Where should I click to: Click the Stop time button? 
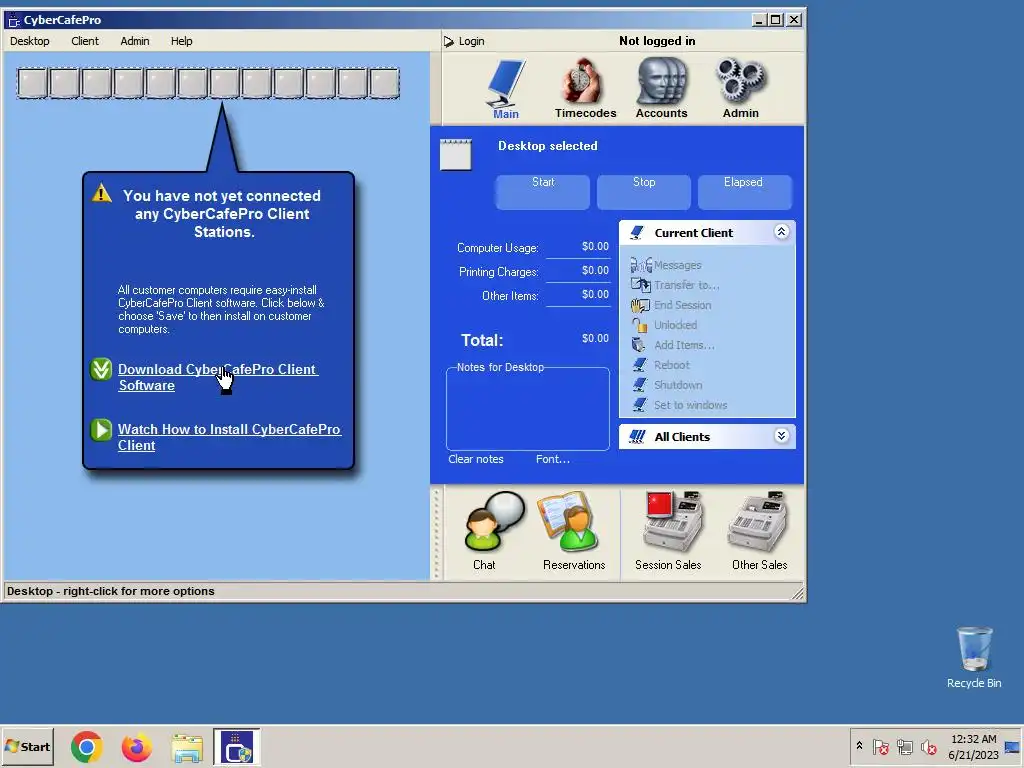[x=644, y=192]
